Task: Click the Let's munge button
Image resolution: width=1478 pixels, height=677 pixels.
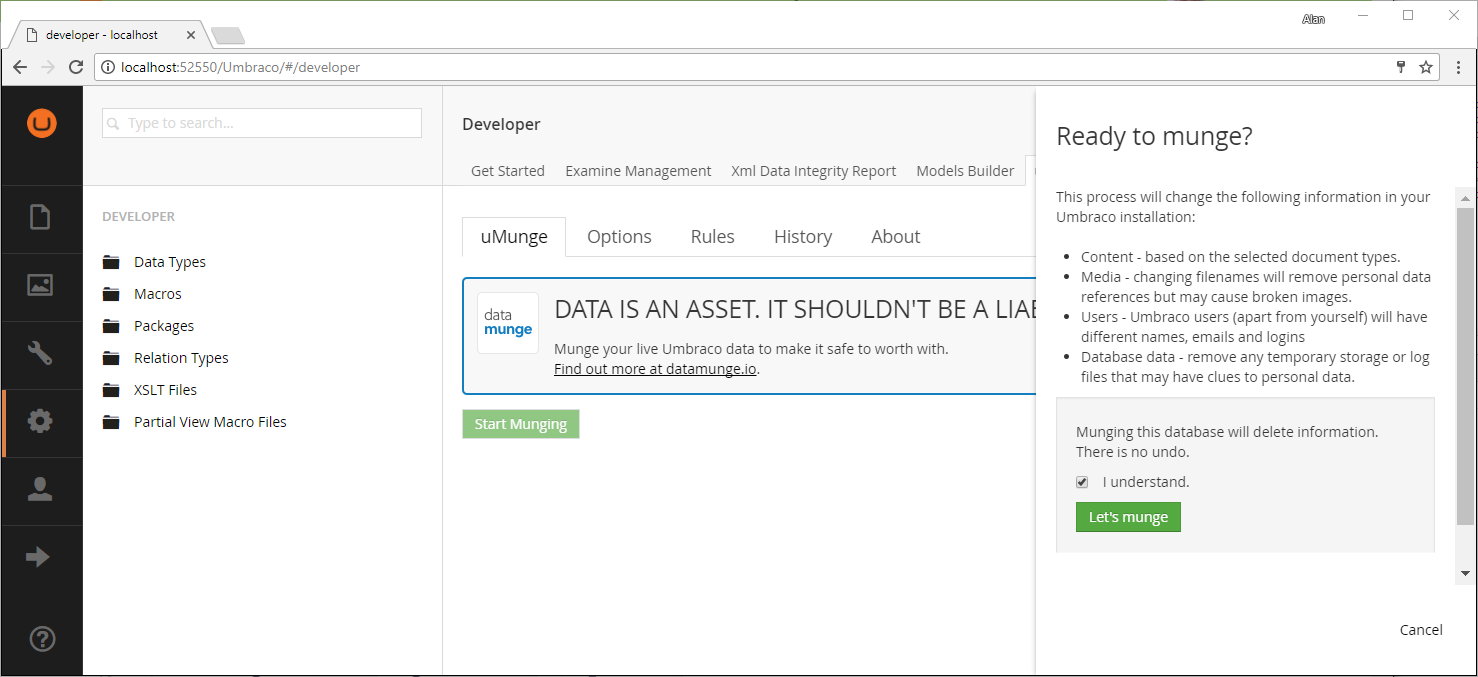Action: [1128, 517]
